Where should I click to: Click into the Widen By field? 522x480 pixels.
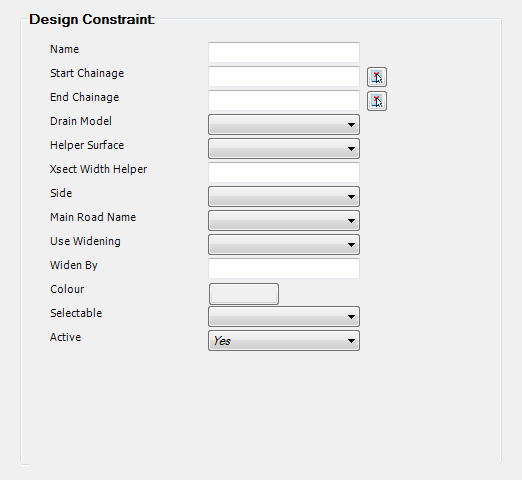point(284,268)
